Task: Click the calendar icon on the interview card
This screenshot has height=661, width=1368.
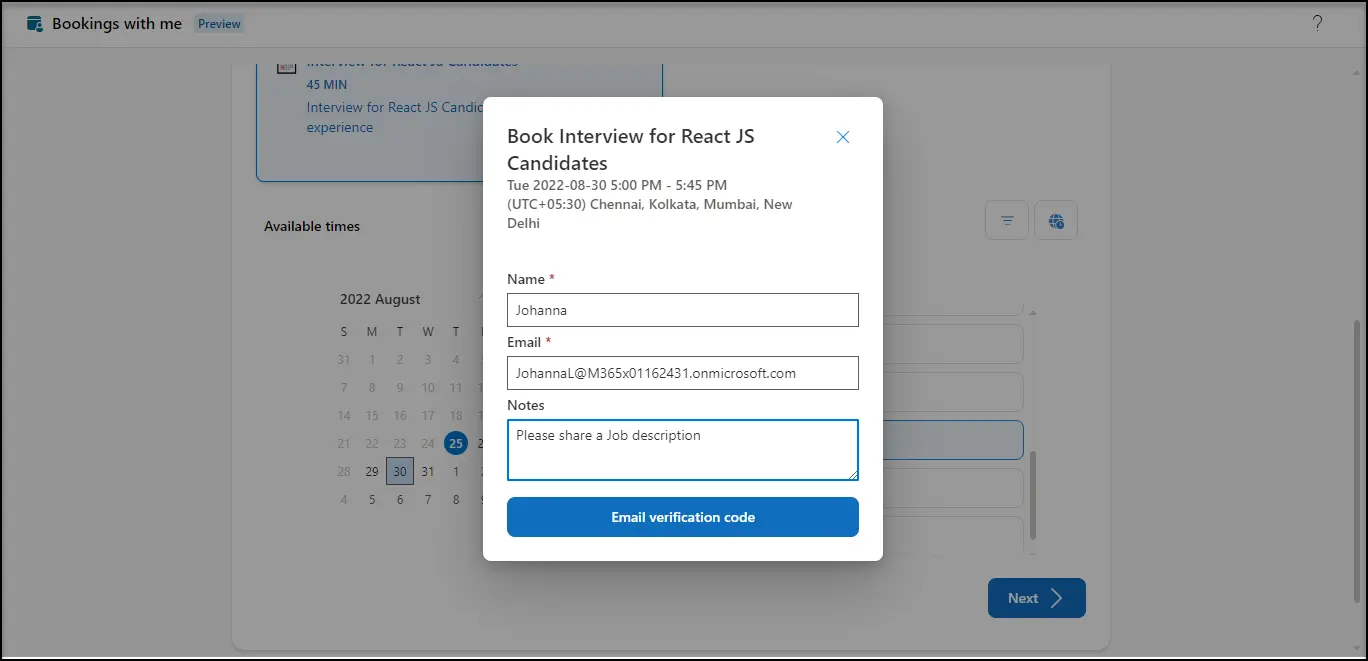Action: [287, 66]
